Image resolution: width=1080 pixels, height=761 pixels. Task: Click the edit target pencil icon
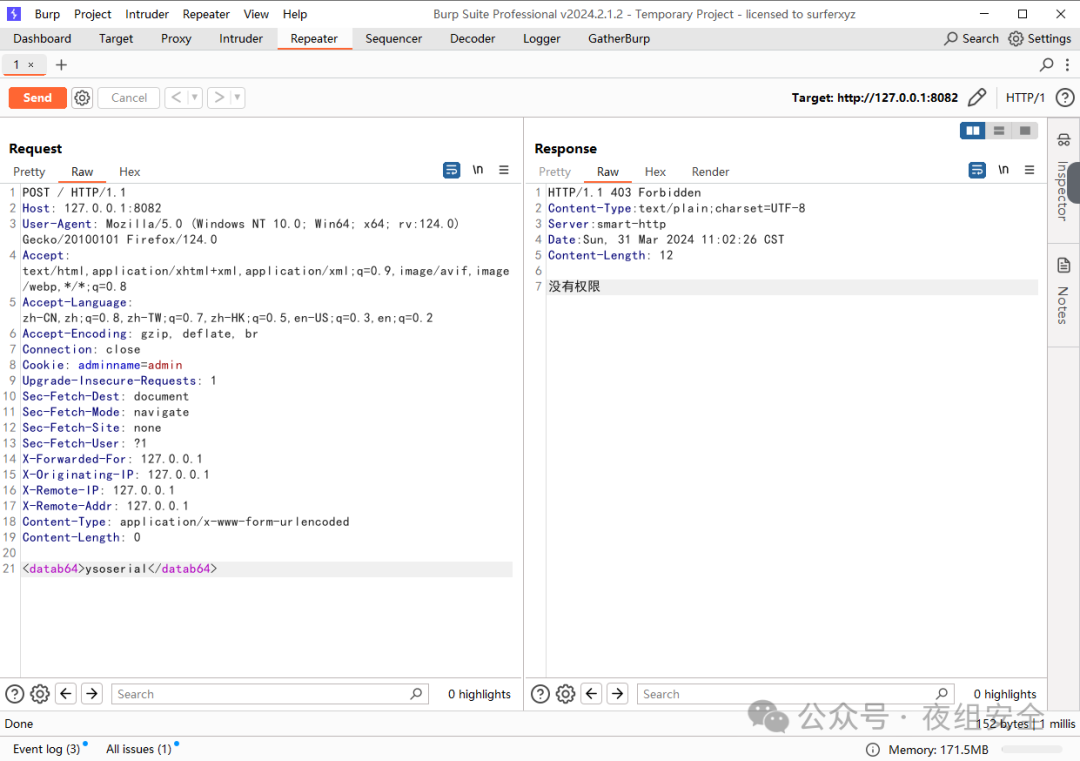pos(977,98)
